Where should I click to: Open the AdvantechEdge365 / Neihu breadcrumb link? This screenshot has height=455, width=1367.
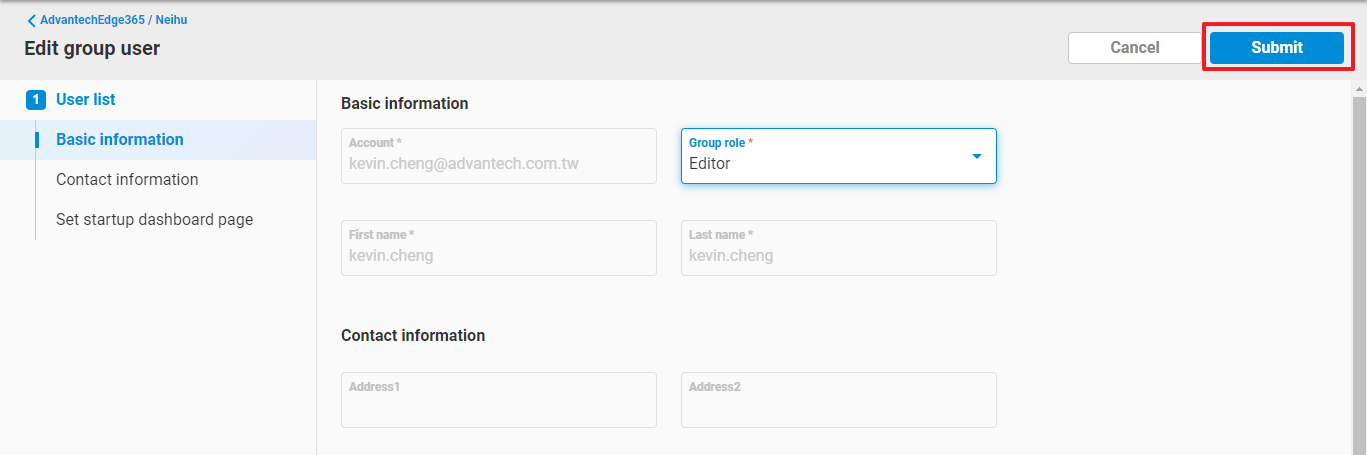[x=113, y=20]
